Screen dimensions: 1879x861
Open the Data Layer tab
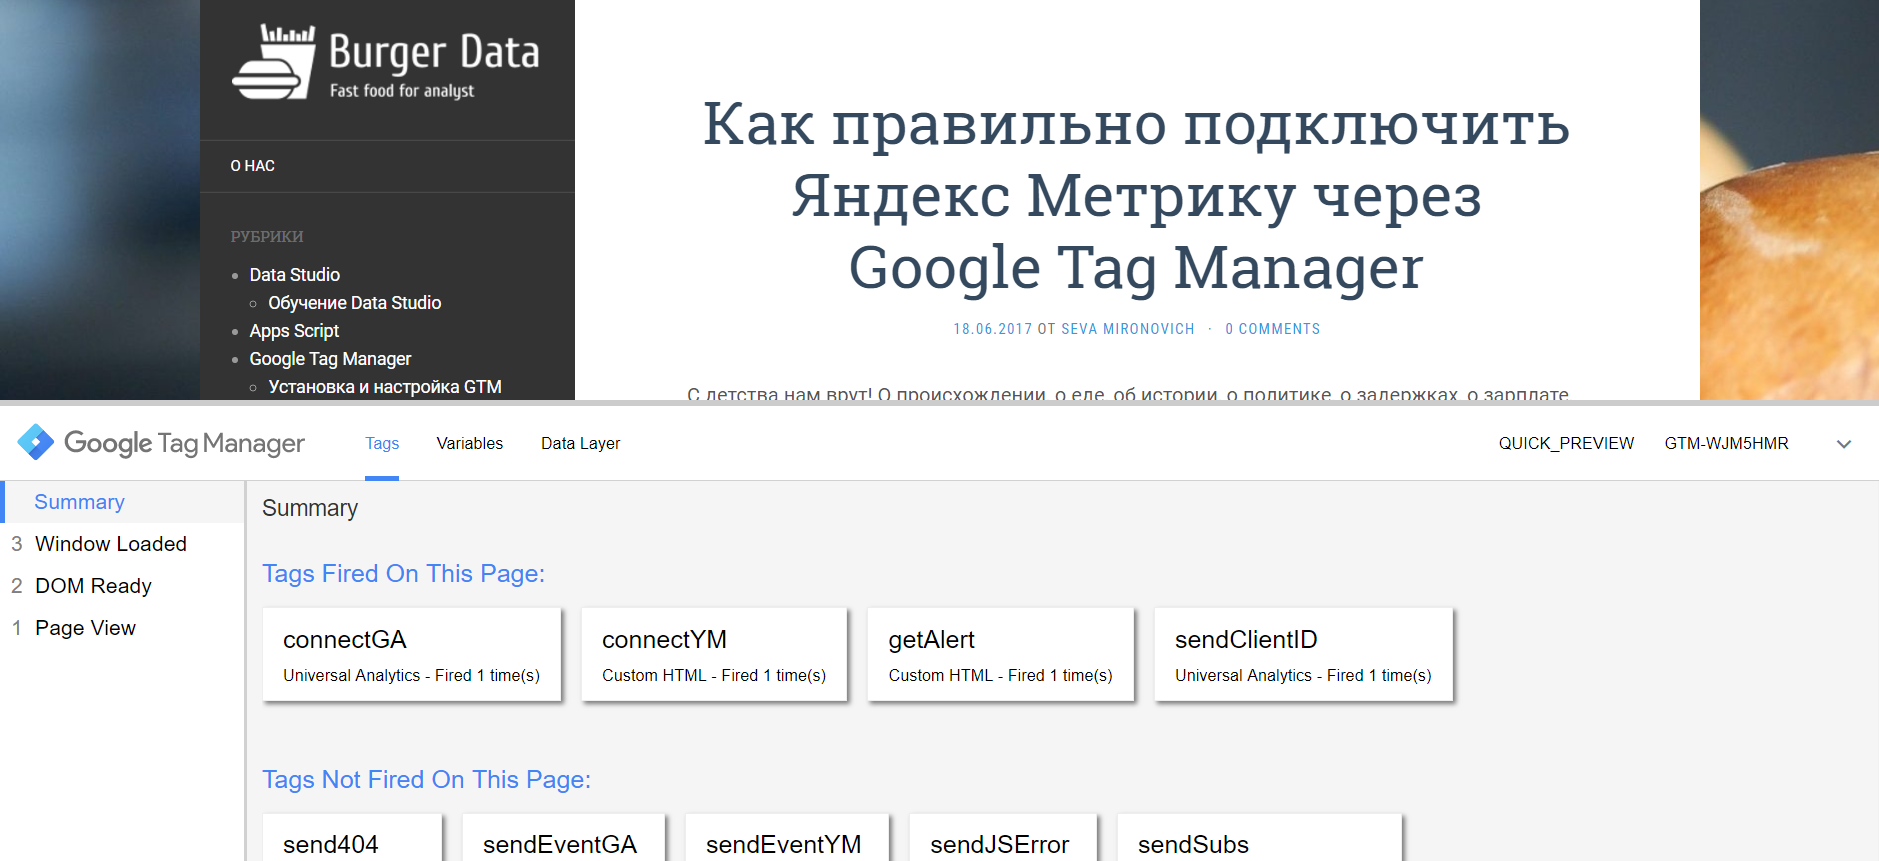coord(580,443)
